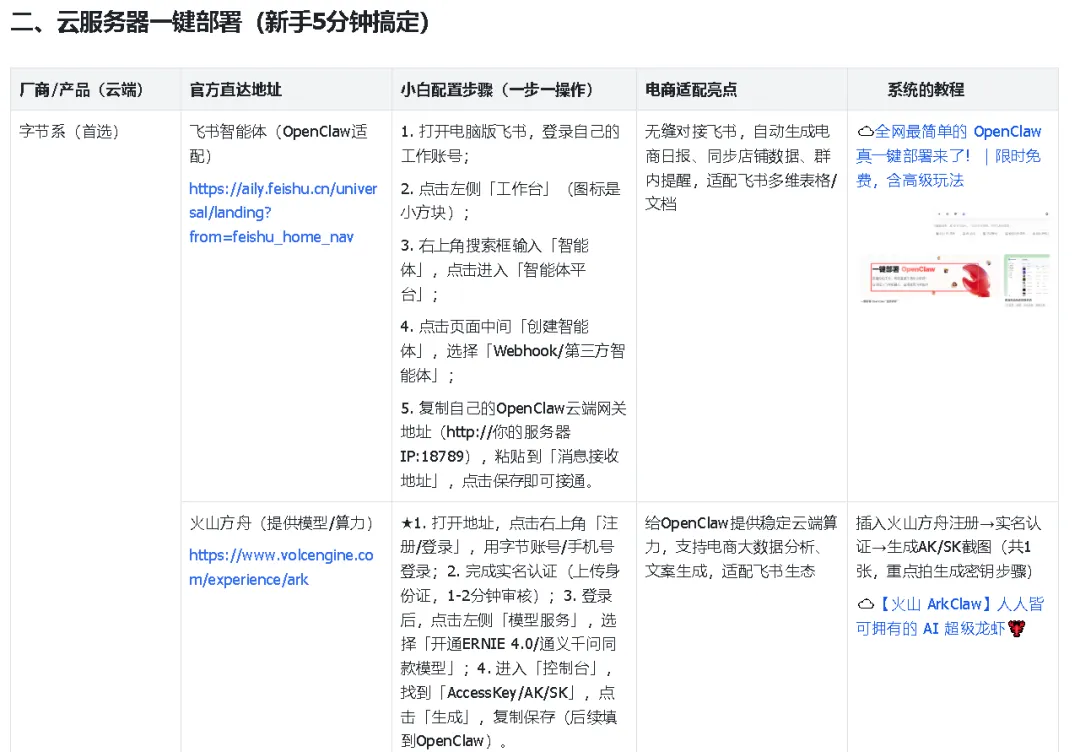The image size is (1080, 752).
Task: Open the volcengine.com experience/ark link
Action: [281, 567]
